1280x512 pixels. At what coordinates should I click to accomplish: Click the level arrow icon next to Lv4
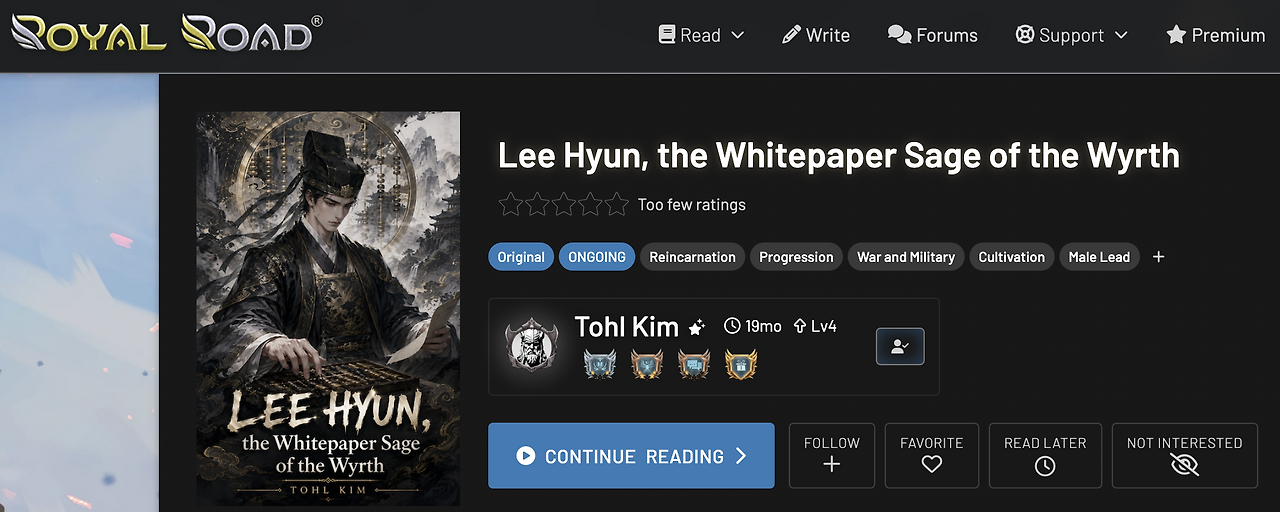coord(799,326)
